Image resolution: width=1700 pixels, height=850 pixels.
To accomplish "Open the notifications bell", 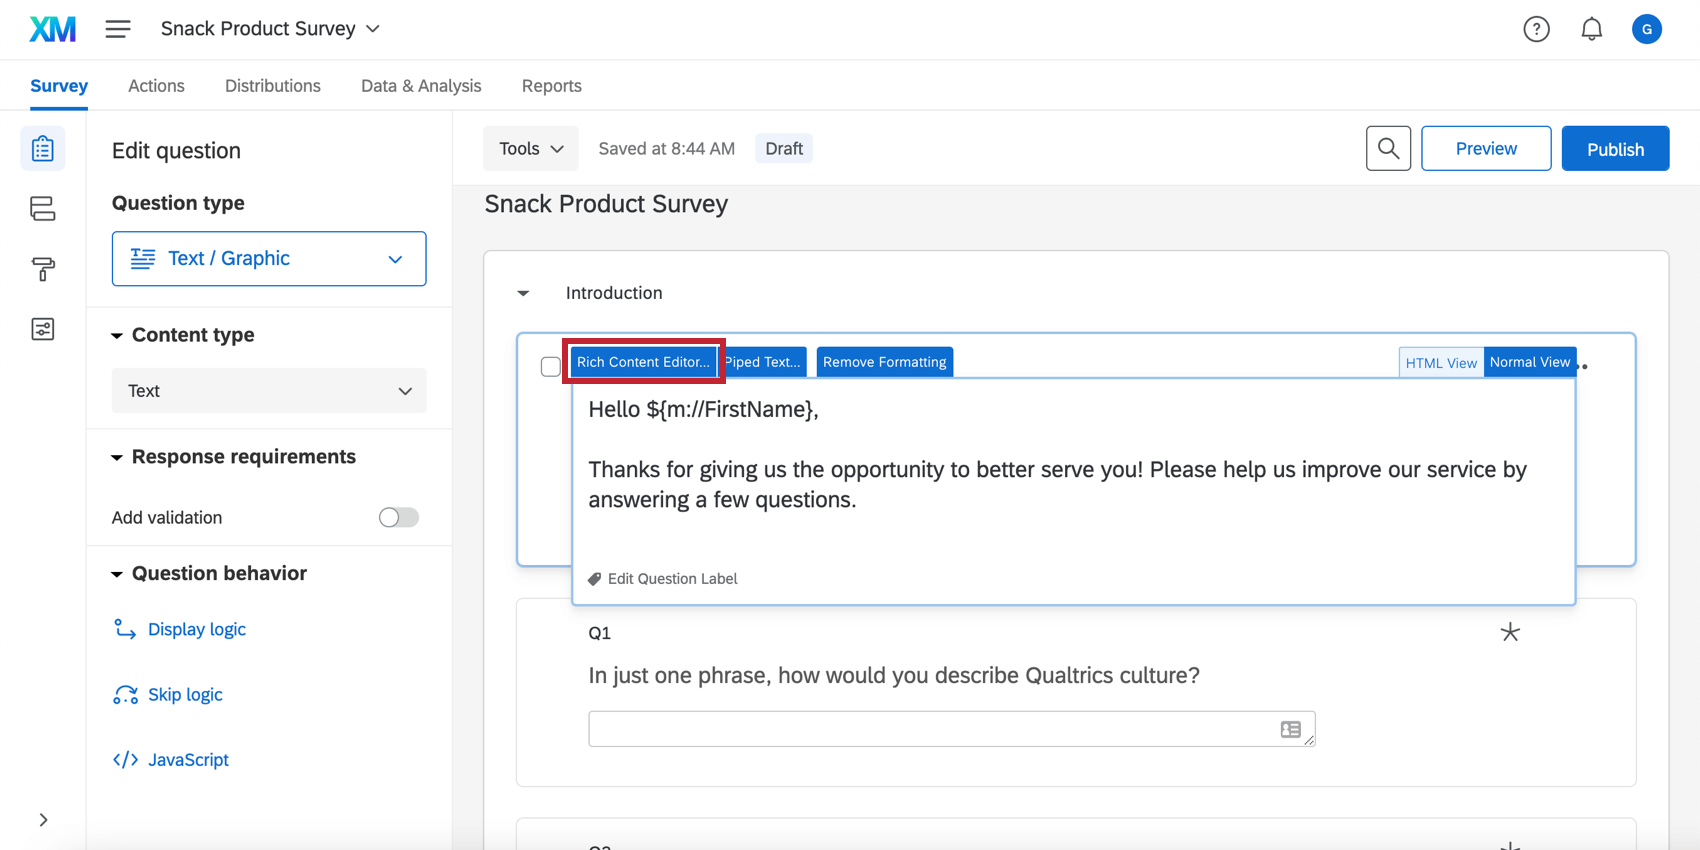I will click(x=1591, y=29).
